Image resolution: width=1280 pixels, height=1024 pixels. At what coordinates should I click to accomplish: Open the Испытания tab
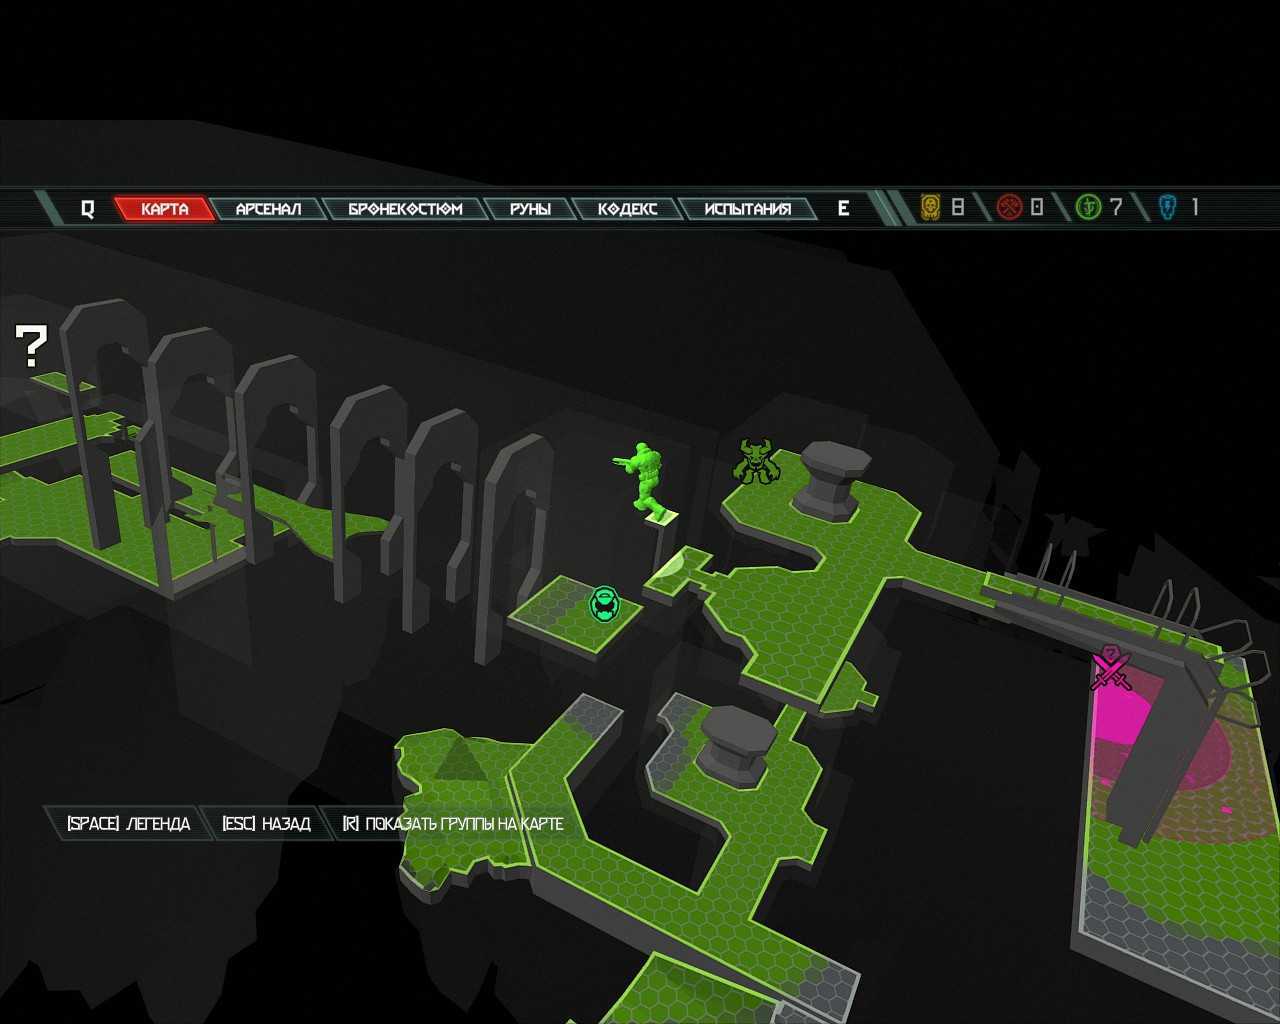747,208
